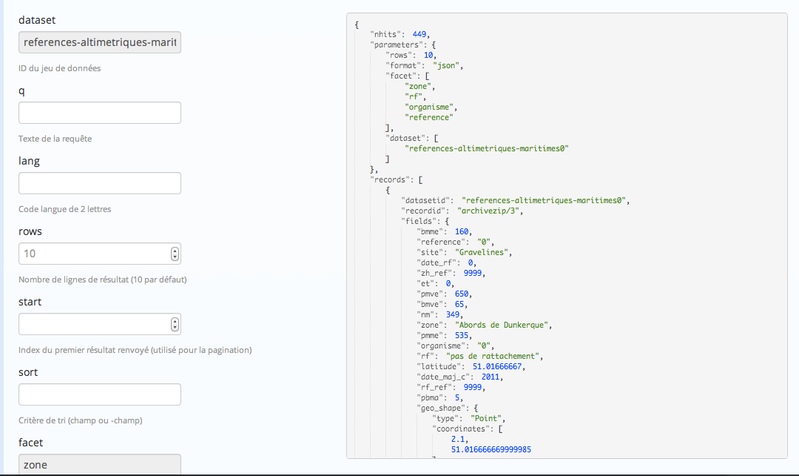This screenshot has width=799, height=476.
Task: Click the latitude value 51.01666667
Action: pyautogui.click(x=497, y=366)
